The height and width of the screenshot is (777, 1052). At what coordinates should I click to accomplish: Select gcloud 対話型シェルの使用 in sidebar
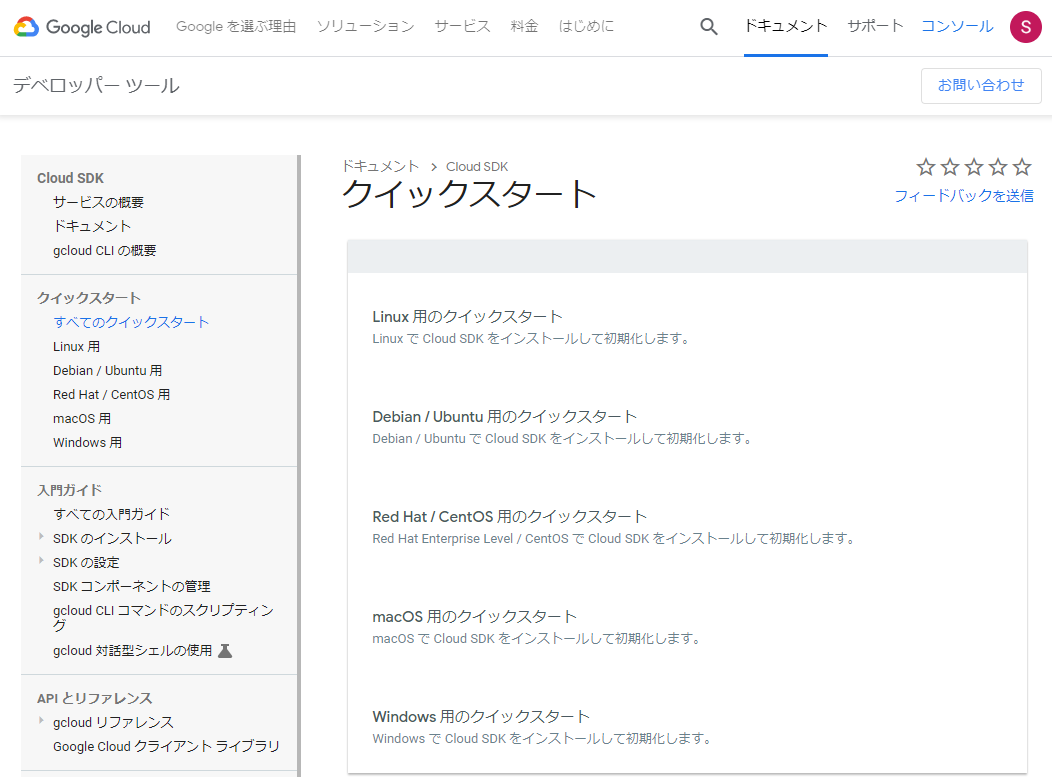[132, 650]
